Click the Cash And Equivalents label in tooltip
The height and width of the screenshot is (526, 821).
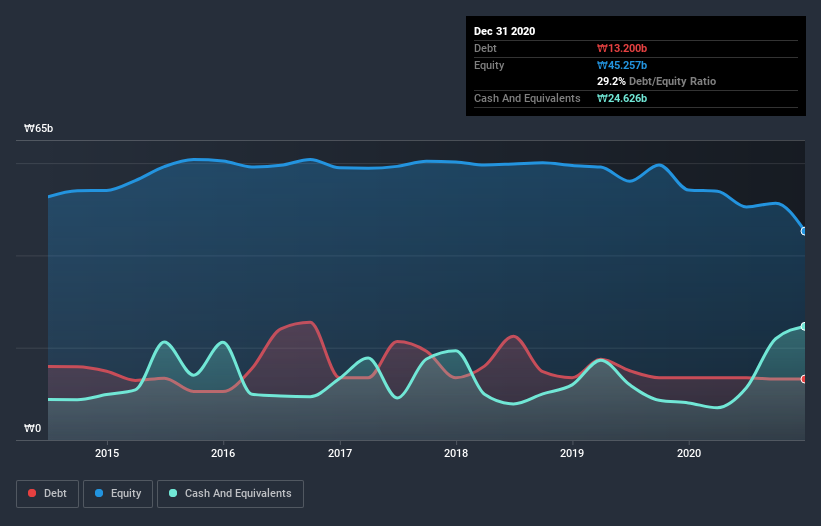pyautogui.click(x=527, y=98)
